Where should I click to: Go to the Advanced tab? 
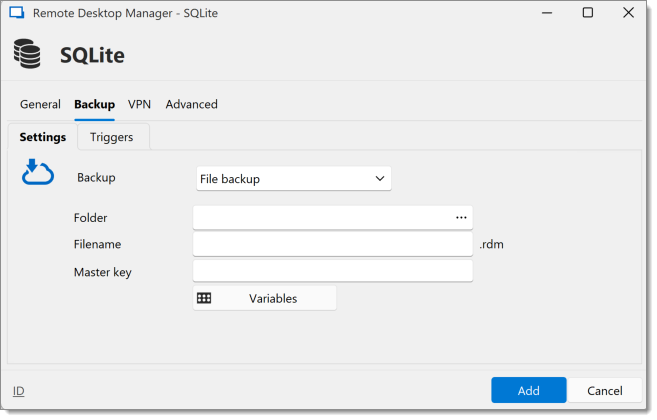pyautogui.click(x=191, y=104)
